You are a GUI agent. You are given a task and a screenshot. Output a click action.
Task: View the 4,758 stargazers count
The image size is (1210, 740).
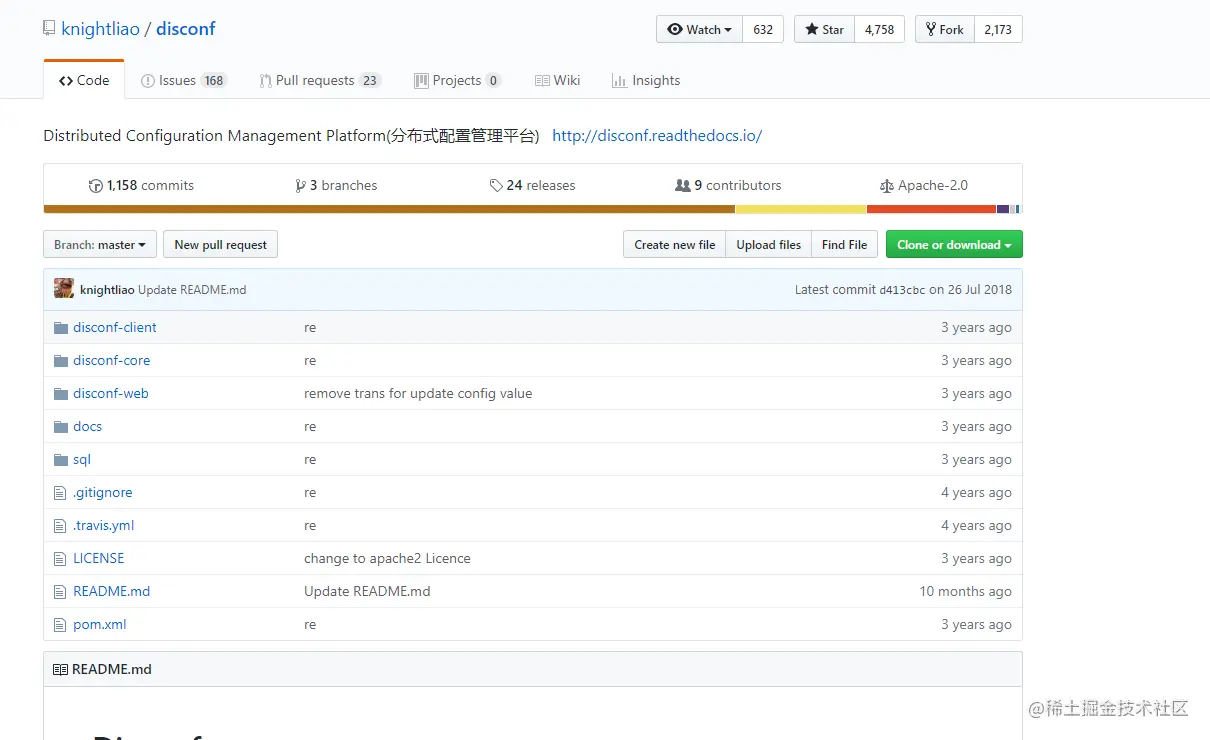coord(879,29)
